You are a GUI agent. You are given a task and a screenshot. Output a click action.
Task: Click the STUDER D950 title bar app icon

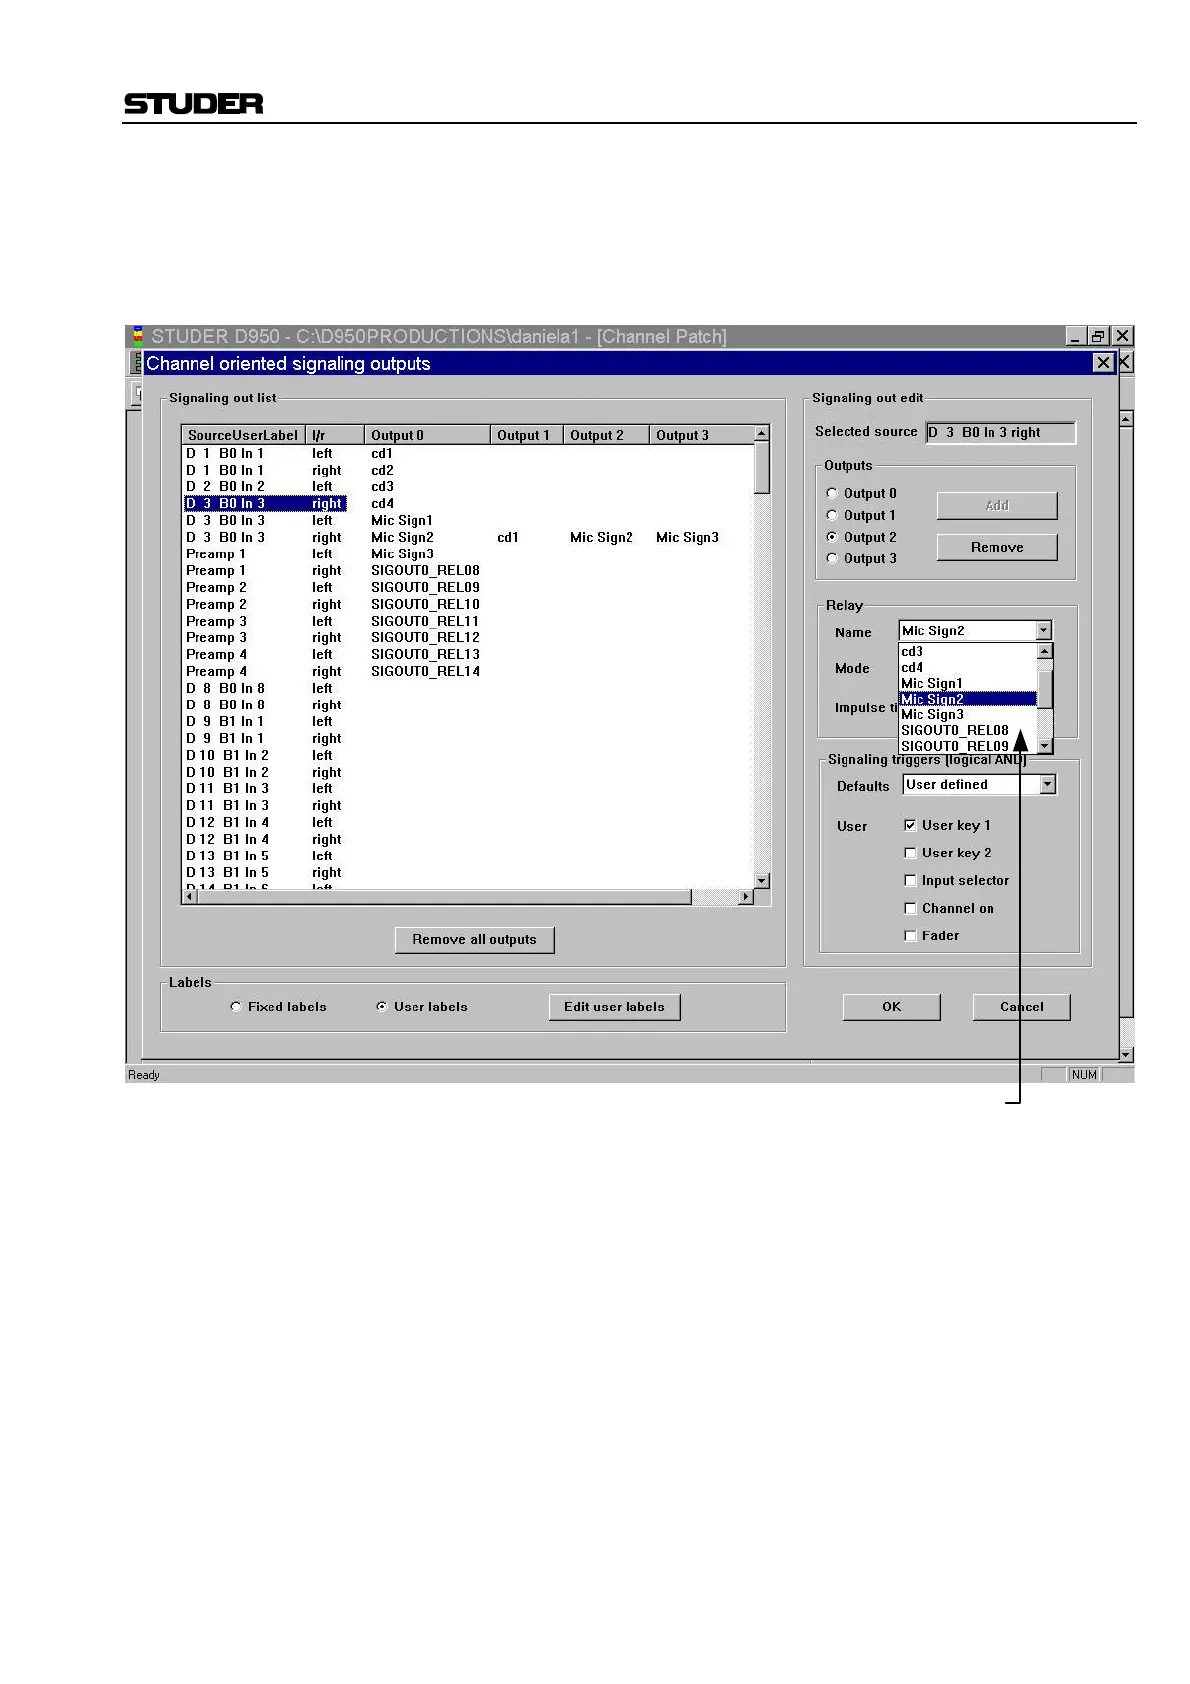pyautogui.click(x=138, y=336)
